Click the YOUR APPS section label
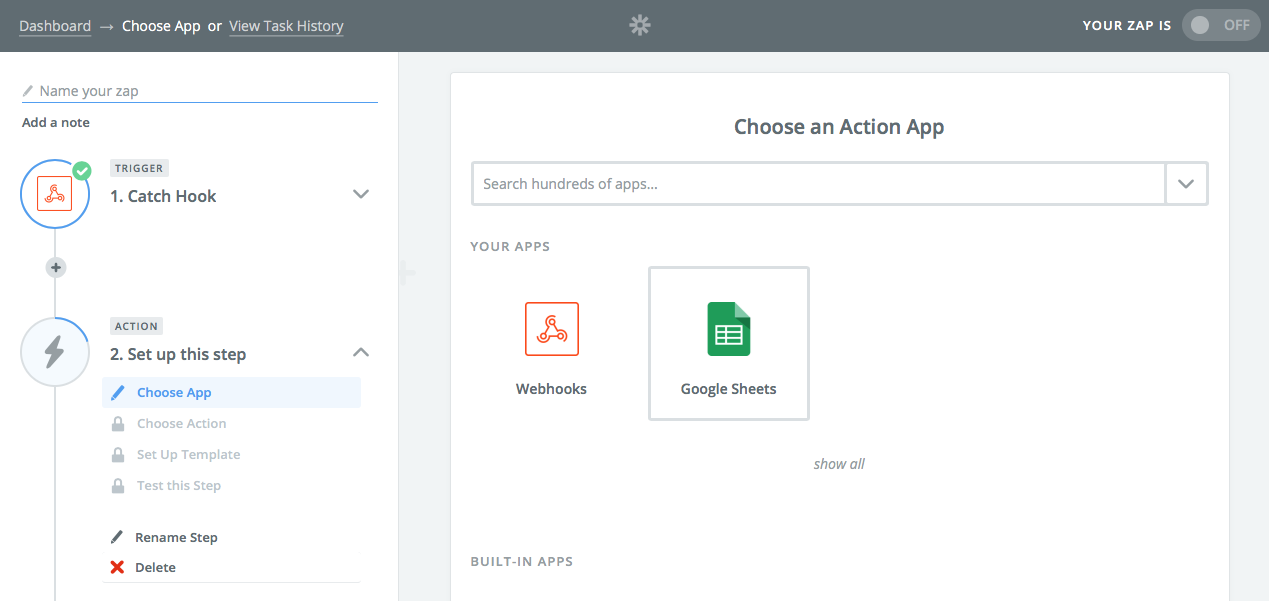 tap(510, 246)
